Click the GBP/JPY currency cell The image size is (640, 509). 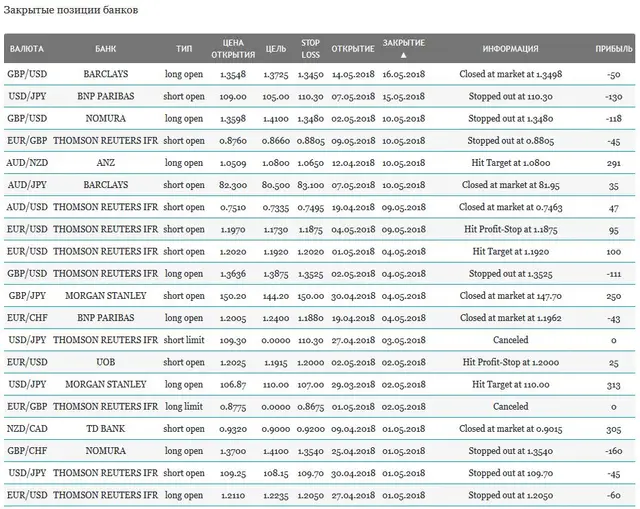click(x=27, y=296)
